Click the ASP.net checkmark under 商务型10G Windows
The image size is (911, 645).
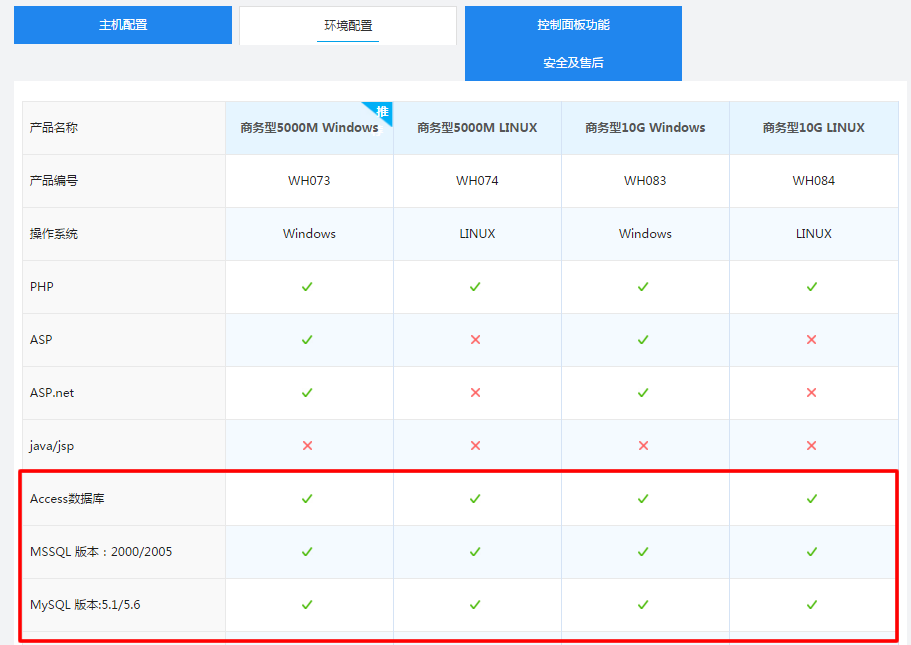coord(644,393)
